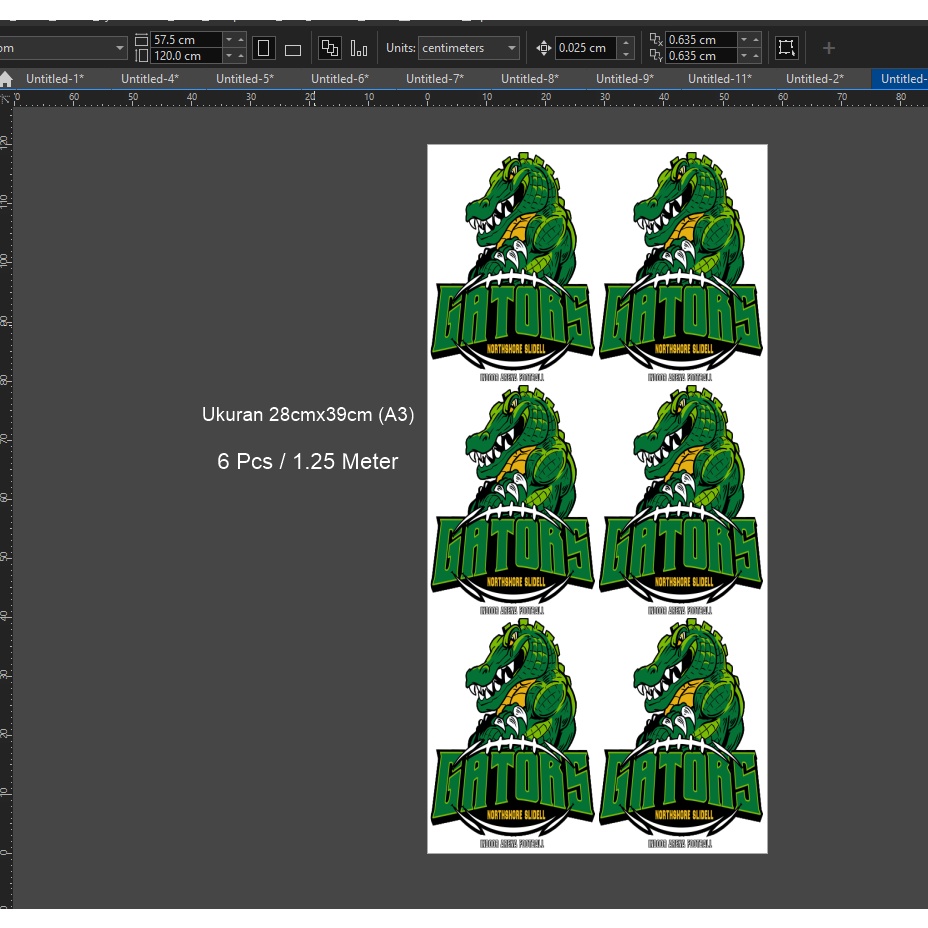Select the top-left Gators logo artwork

click(x=511, y=267)
